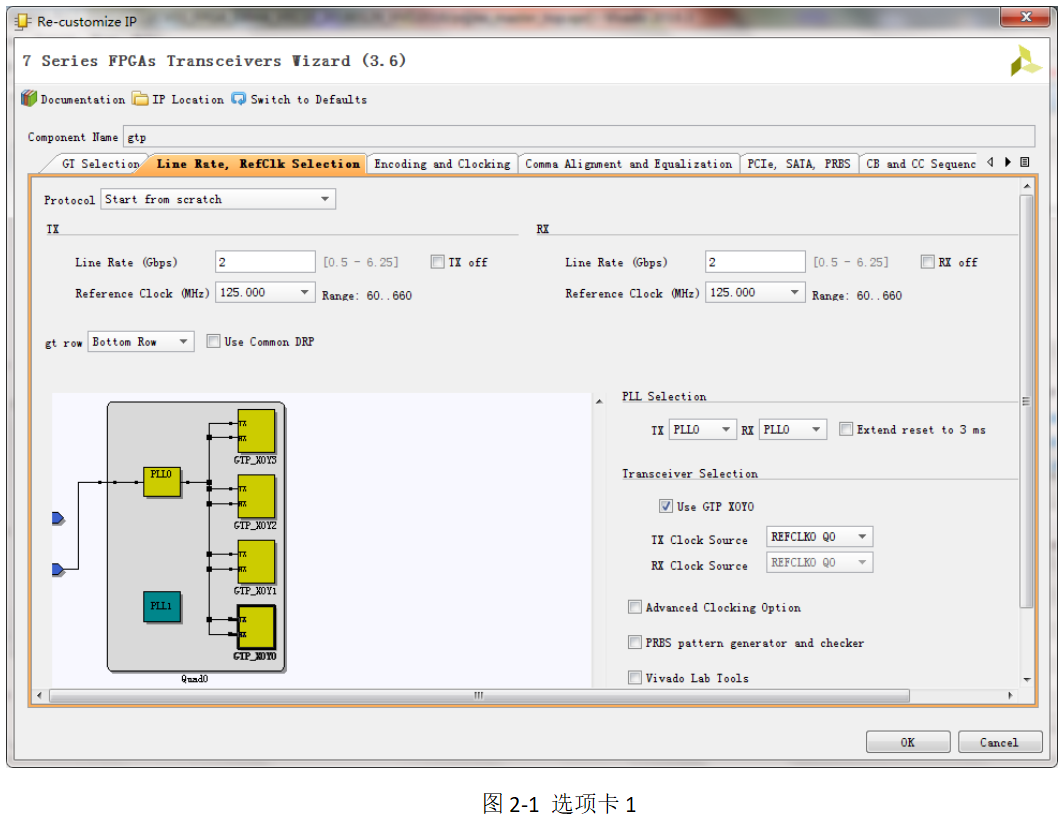The width and height of the screenshot is (1062, 820).
Task: Click the Switch to Defaults link
Action: point(309,100)
